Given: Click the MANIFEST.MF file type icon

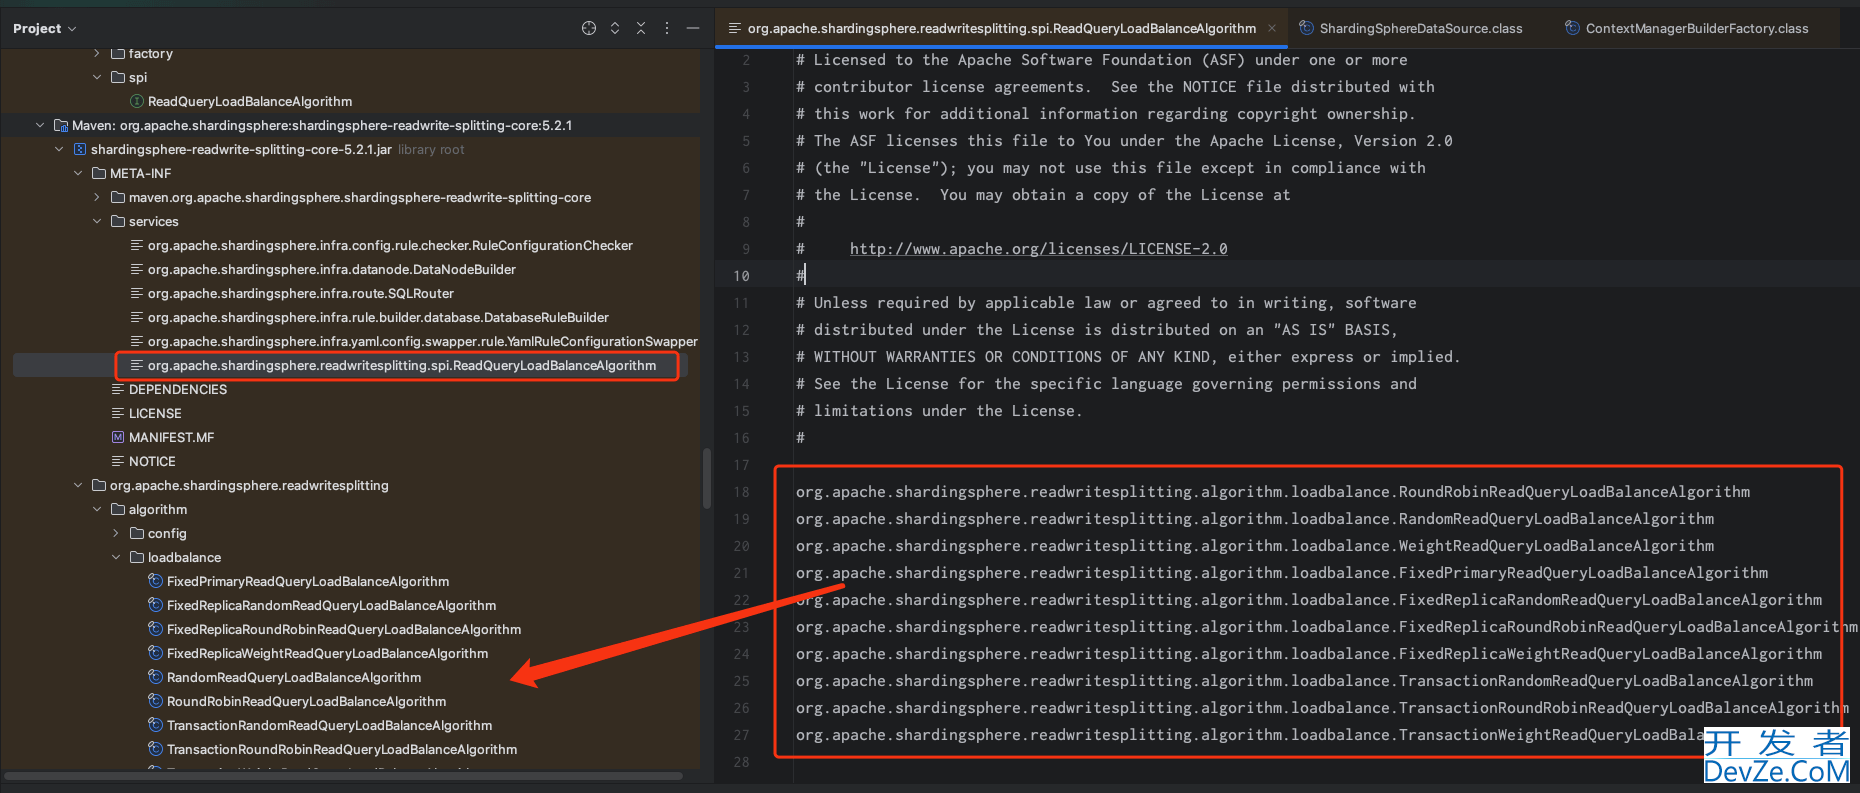Looking at the screenshot, I should click(x=118, y=437).
